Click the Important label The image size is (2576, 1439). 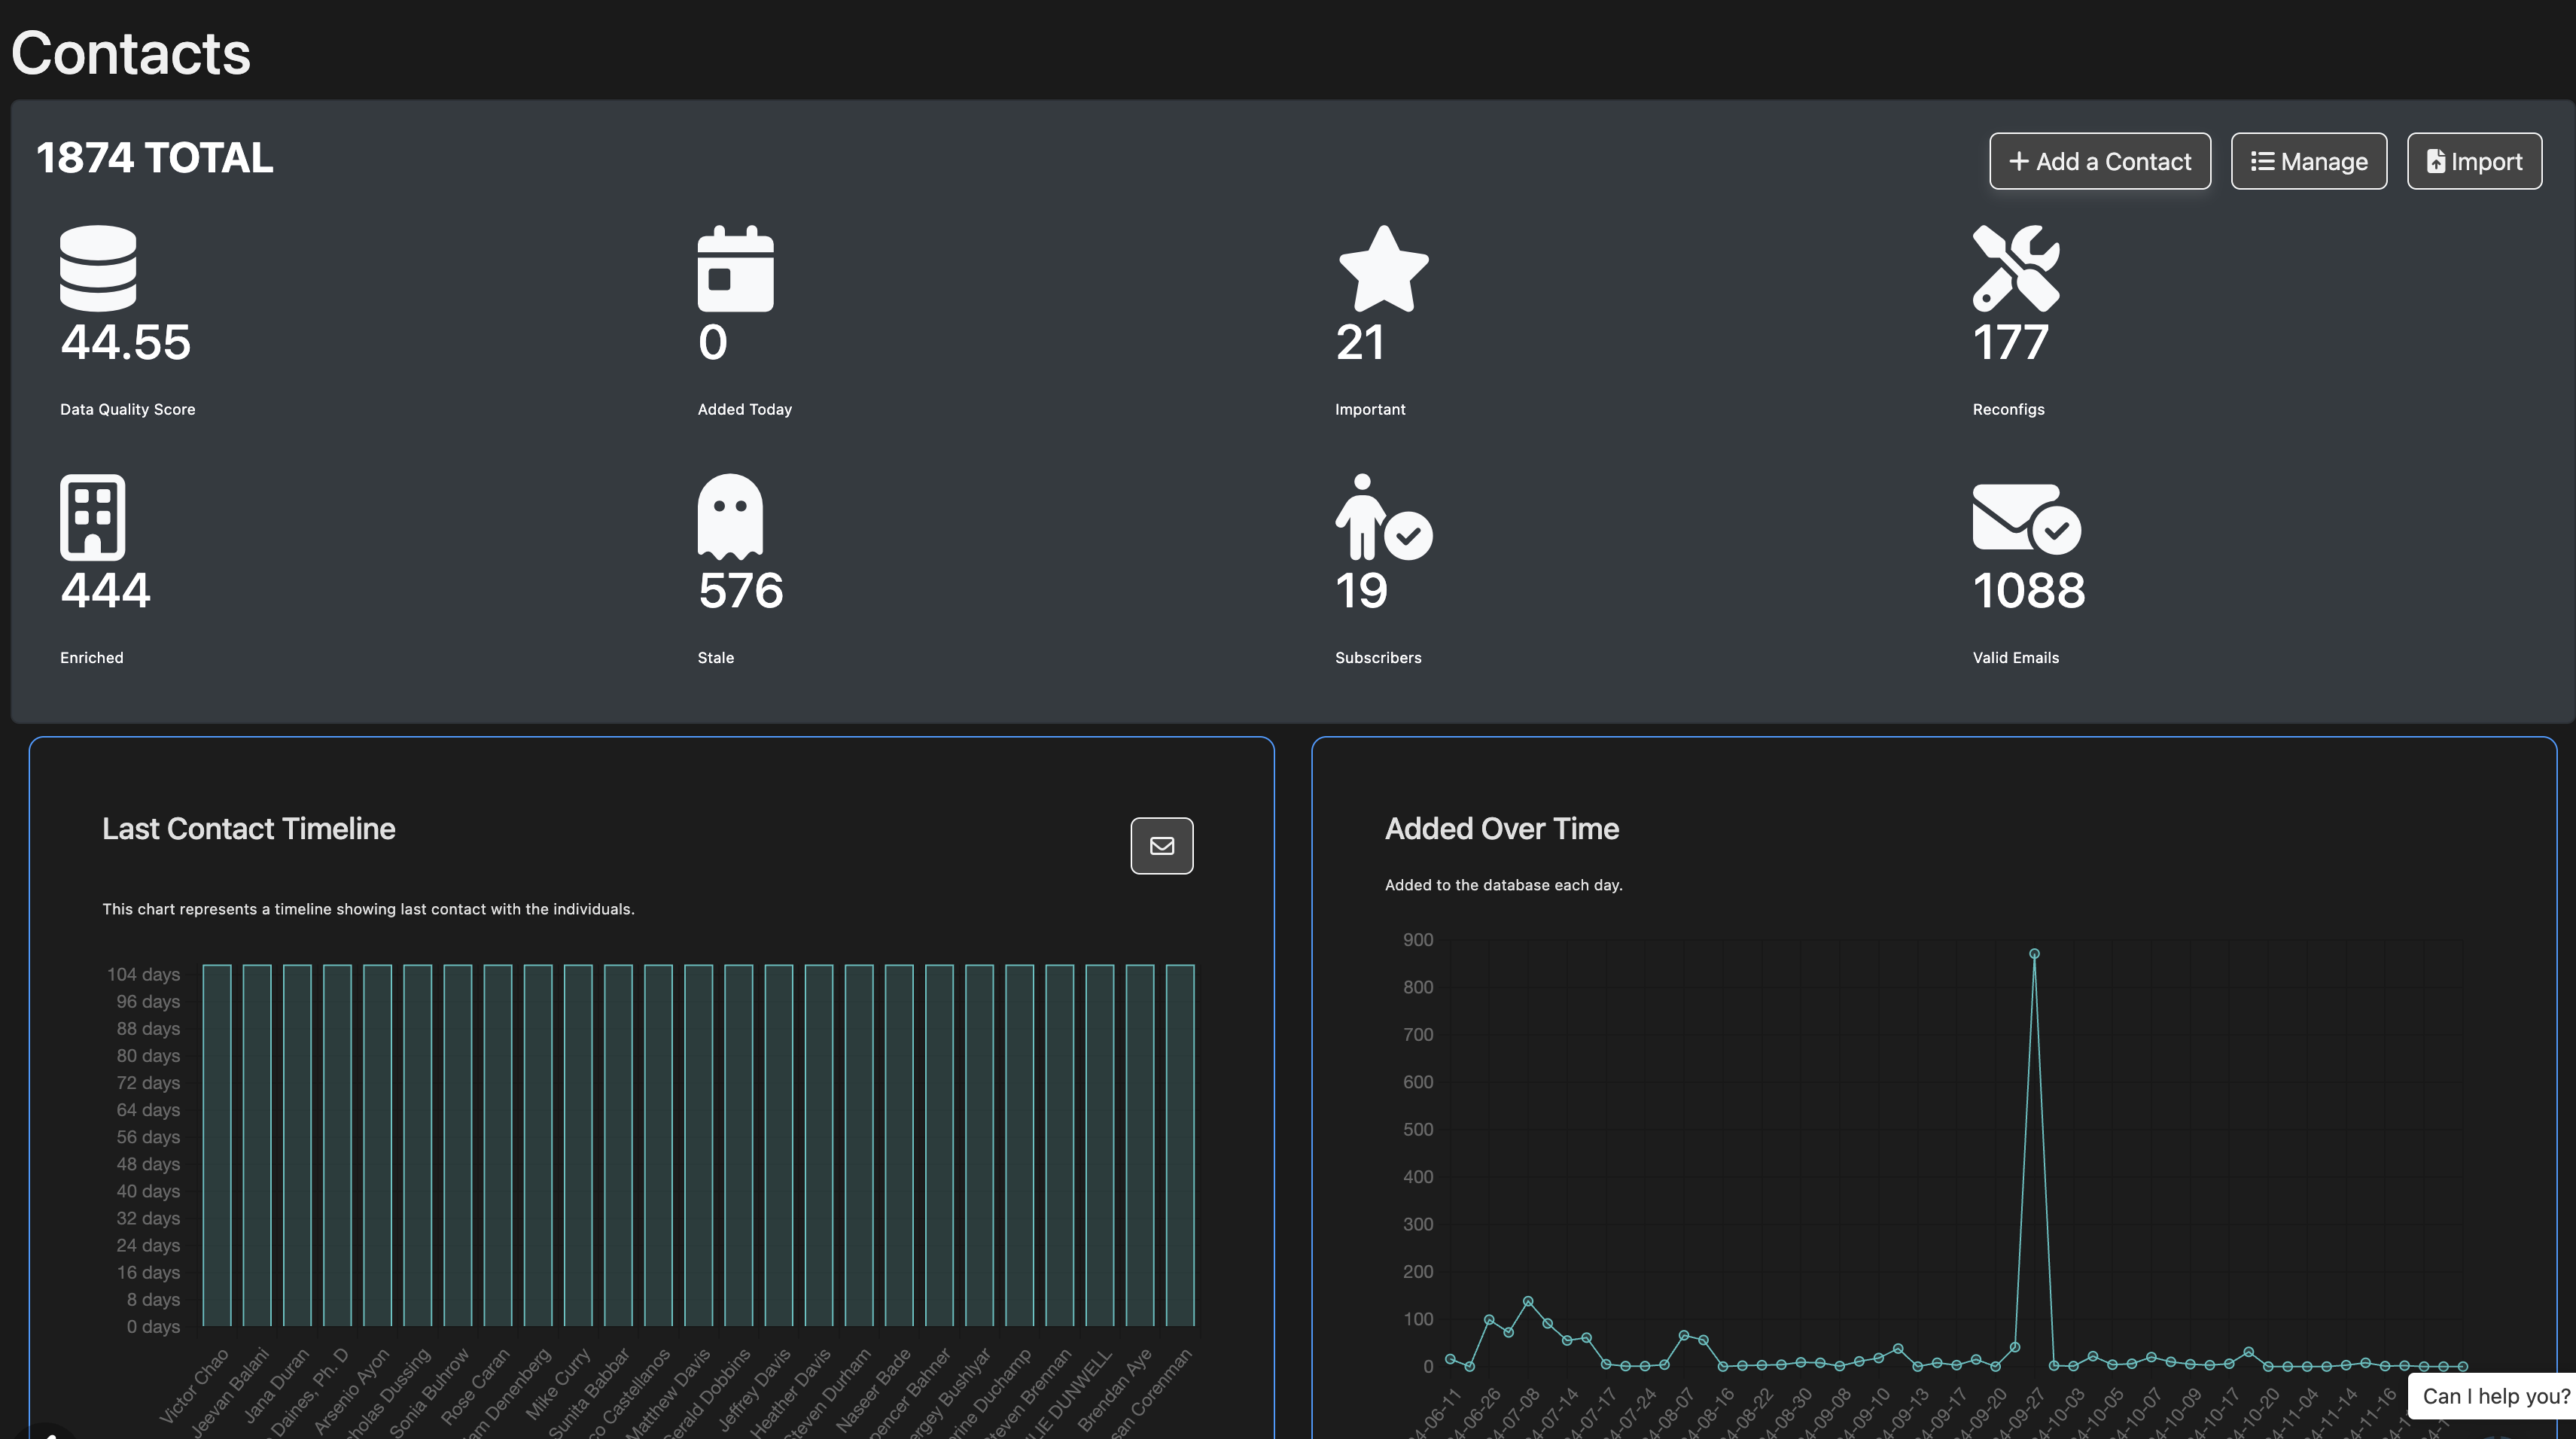[1370, 409]
